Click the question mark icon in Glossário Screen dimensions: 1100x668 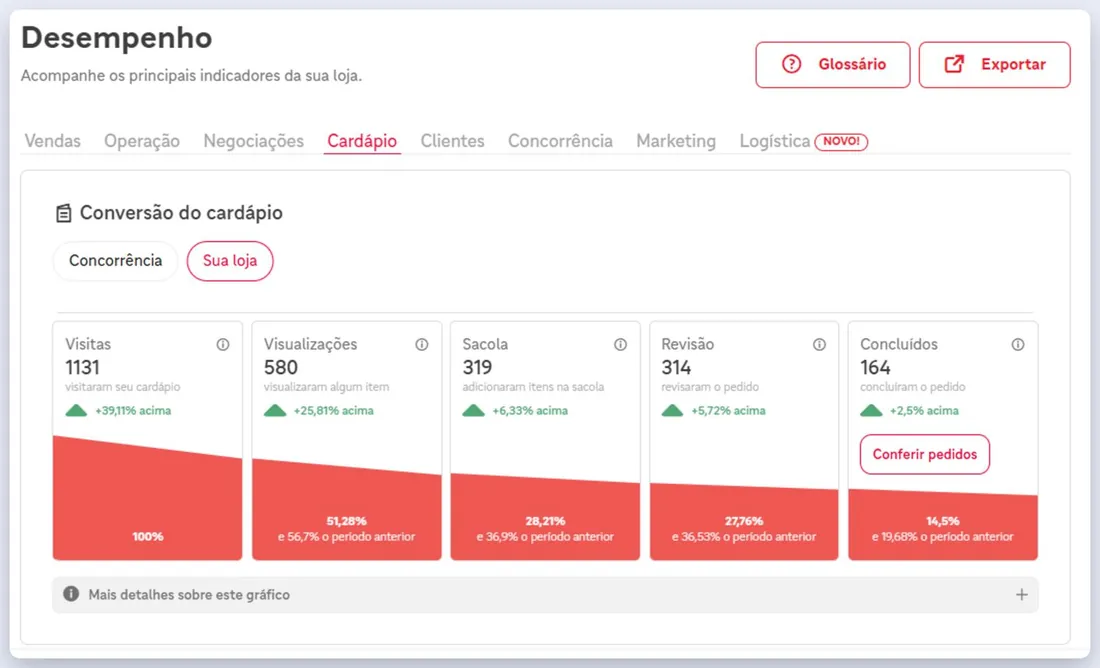[791, 64]
